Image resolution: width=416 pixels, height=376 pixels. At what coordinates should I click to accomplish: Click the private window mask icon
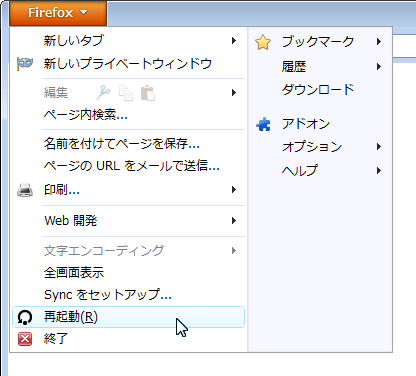pyautogui.click(x=25, y=63)
